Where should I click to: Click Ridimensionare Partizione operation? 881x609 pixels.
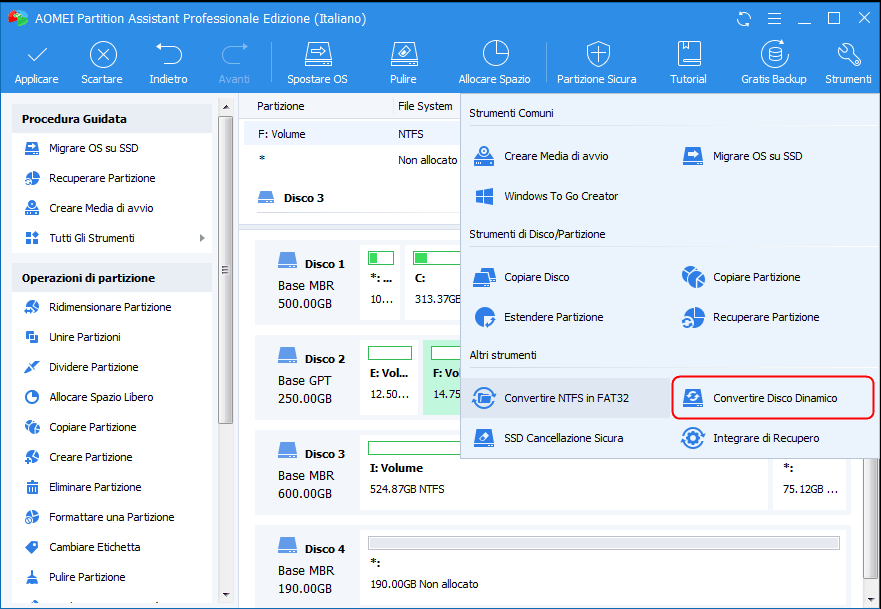[x=98, y=307]
